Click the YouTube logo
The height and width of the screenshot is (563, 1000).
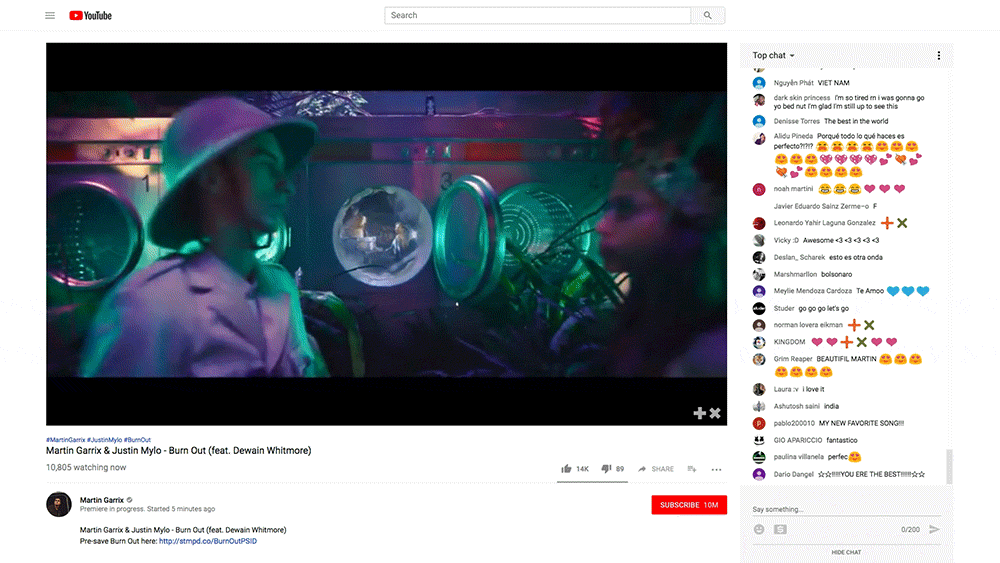(x=90, y=15)
